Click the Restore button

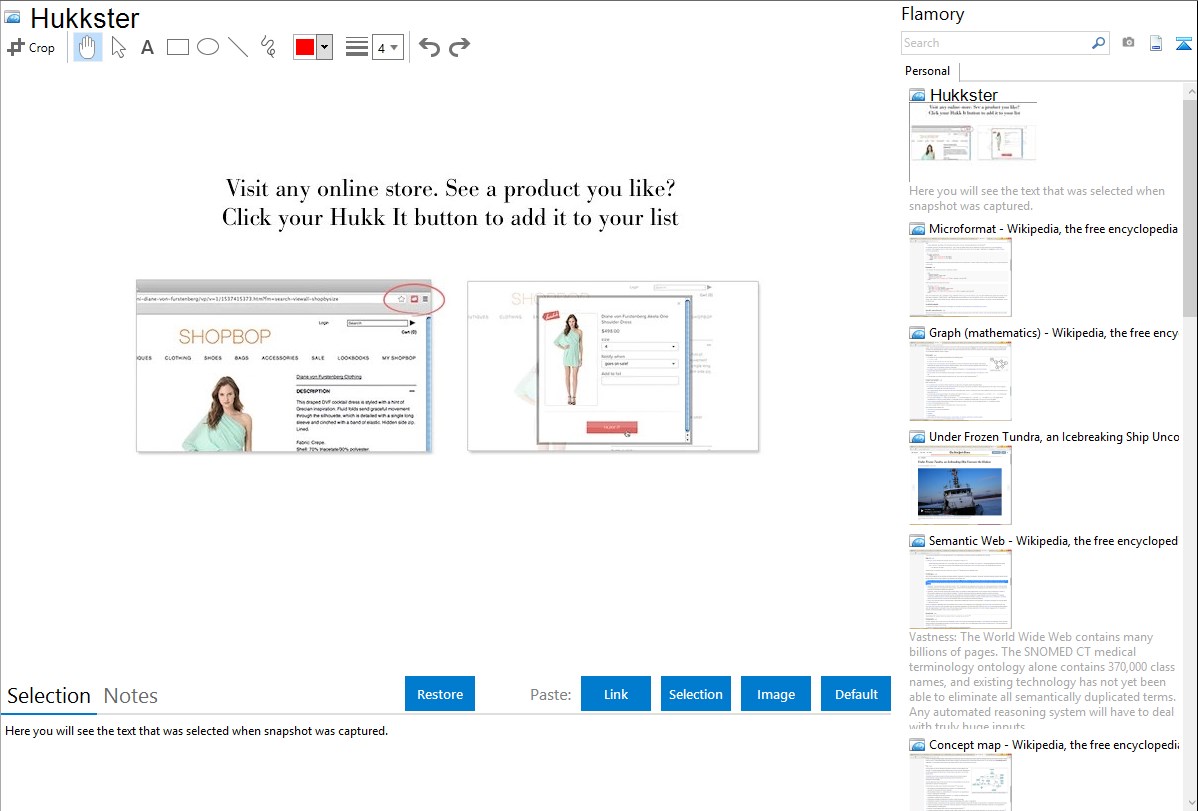[440, 694]
